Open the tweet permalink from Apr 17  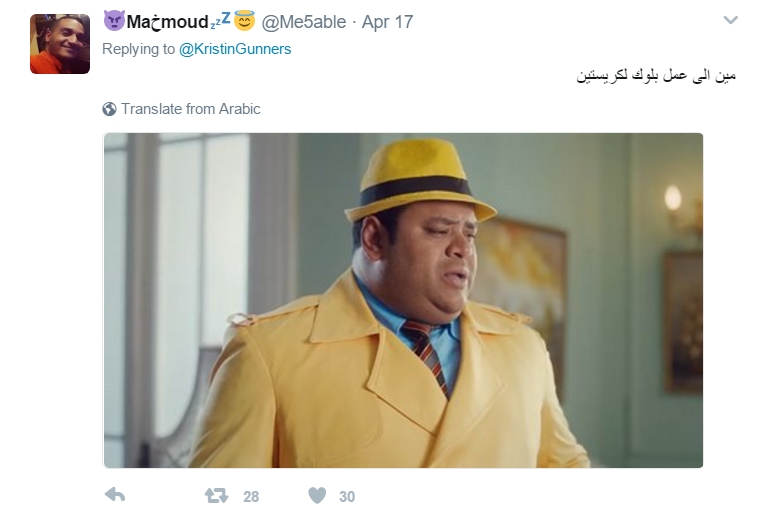(x=387, y=22)
